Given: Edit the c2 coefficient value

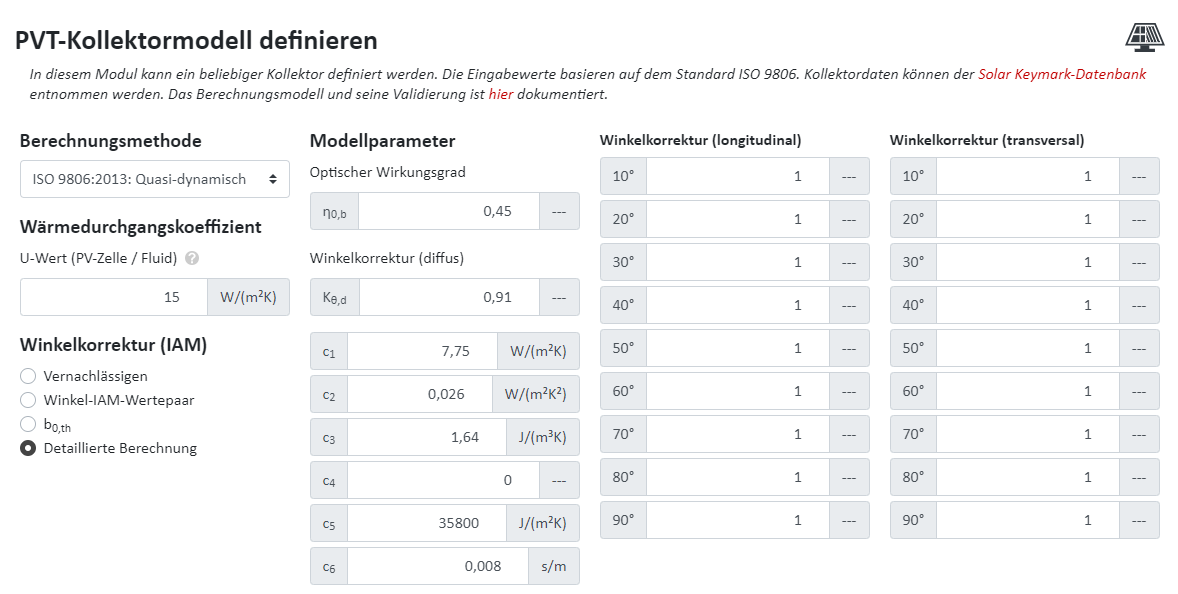Looking at the screenshot, I should [x=419, y=394].
